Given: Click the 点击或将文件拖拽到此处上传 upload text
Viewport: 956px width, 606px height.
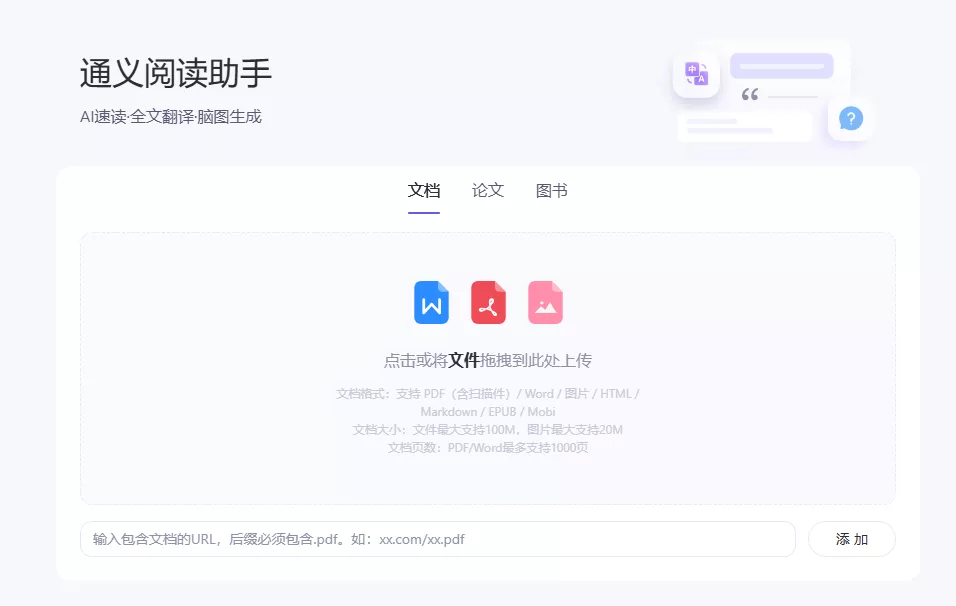Looking at the screenshot, I should click(x=488, y=360).
